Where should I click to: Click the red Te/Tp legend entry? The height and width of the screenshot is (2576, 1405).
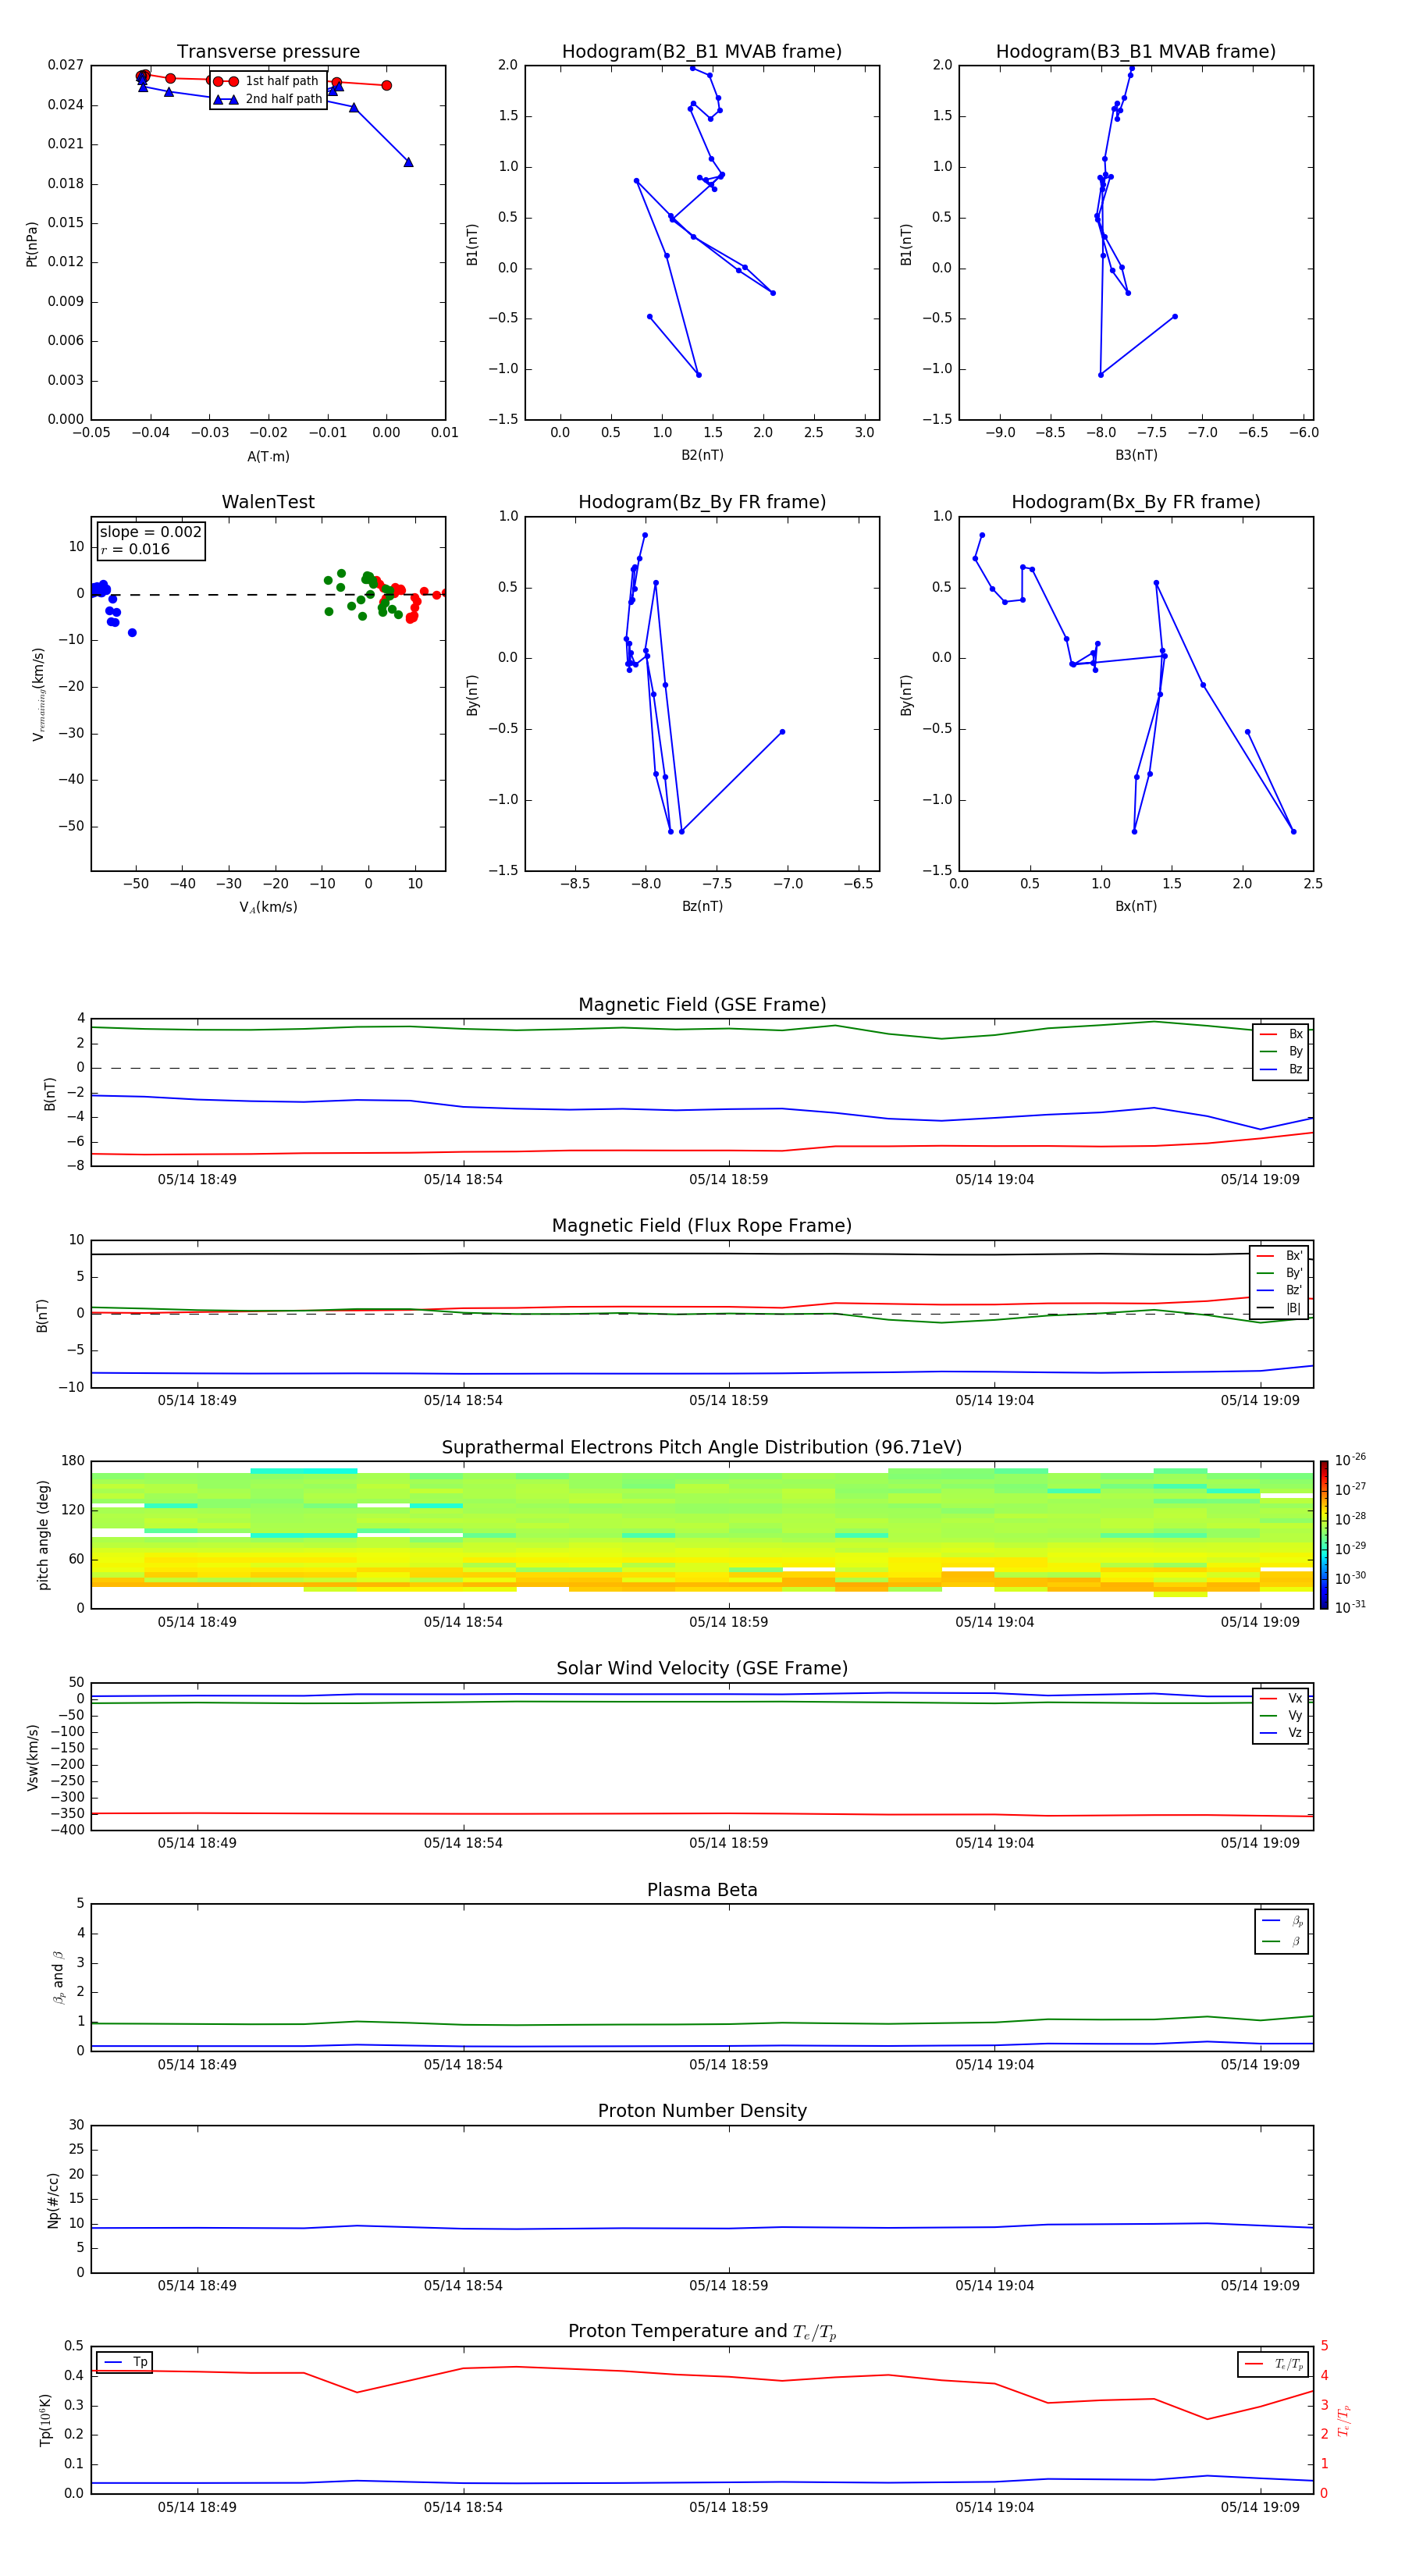click(x=1274, y=2365)
